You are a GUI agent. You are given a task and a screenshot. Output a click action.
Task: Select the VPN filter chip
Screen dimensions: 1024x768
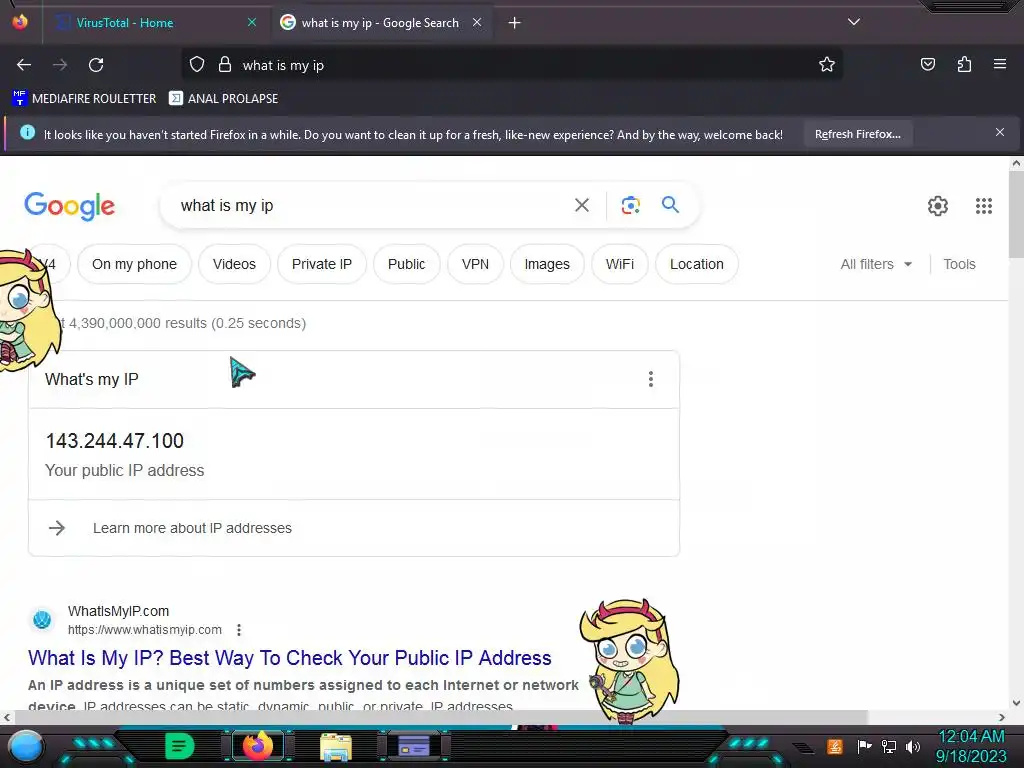(475, 264)
